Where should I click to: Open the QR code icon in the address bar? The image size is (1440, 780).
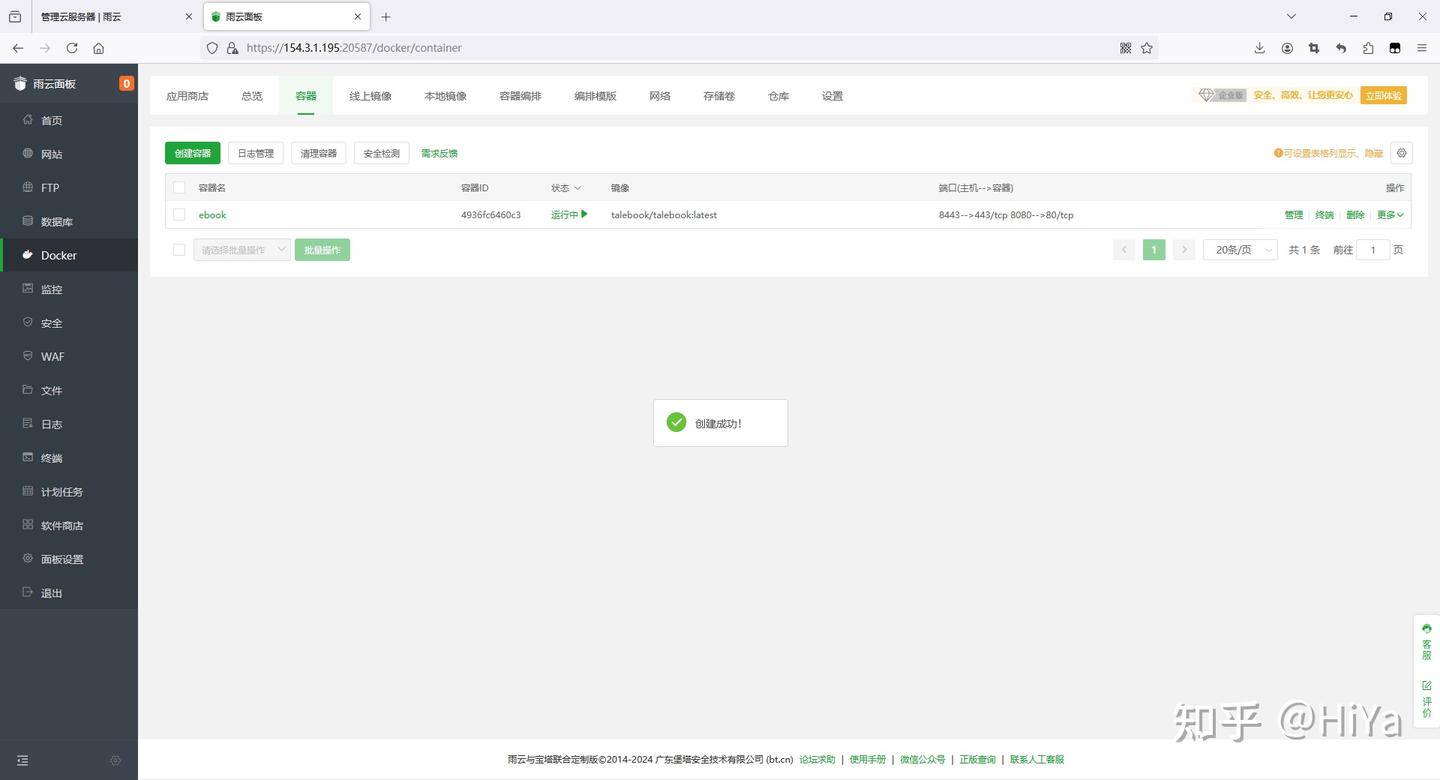click(1125, 48)
